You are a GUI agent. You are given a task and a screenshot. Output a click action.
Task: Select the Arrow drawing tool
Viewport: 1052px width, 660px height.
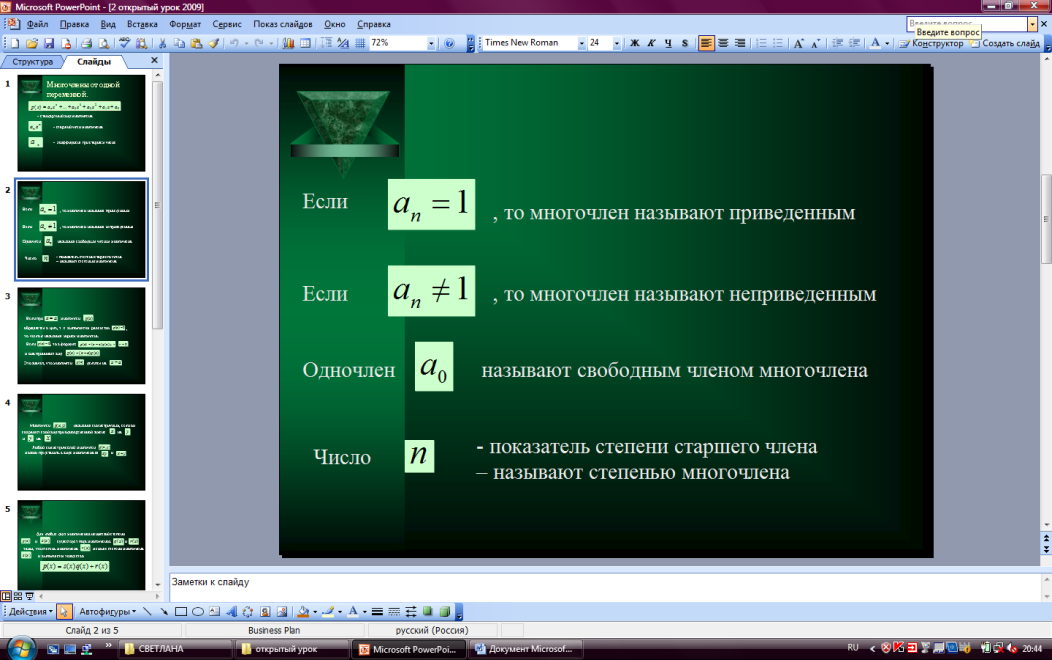coord(164,612)
